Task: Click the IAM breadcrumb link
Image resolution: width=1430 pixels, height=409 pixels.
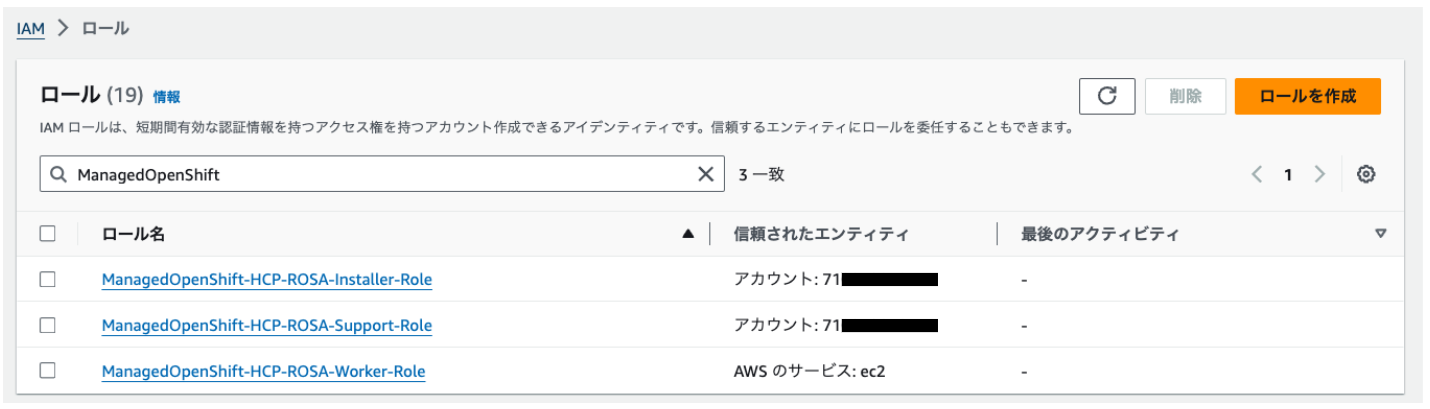Action: (x=31, y=28)
